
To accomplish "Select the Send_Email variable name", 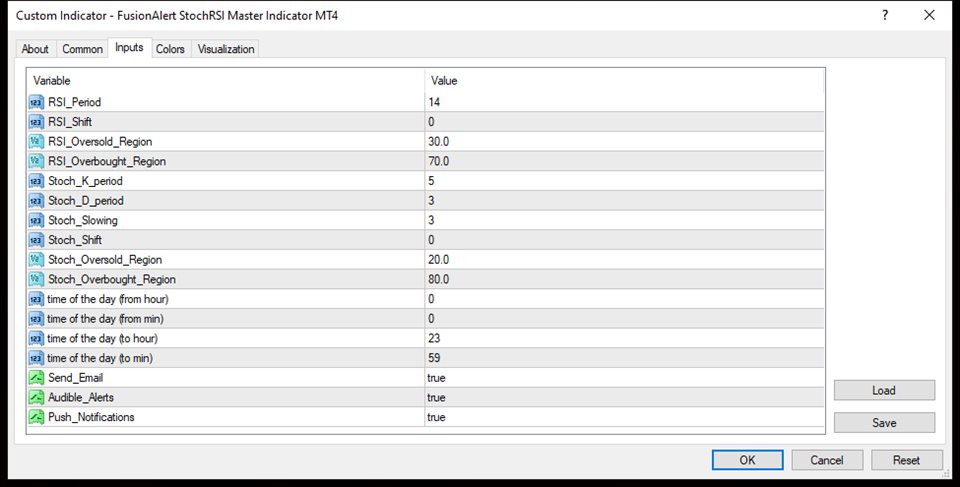I will pyautogui.click(x=75, y=377).
